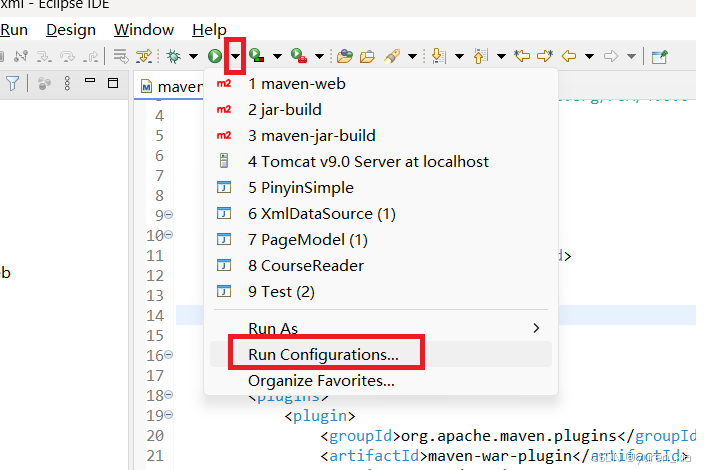This screenshot has width=704, height=470.
Task: Click the green Run button
Action: click(215, 56)
